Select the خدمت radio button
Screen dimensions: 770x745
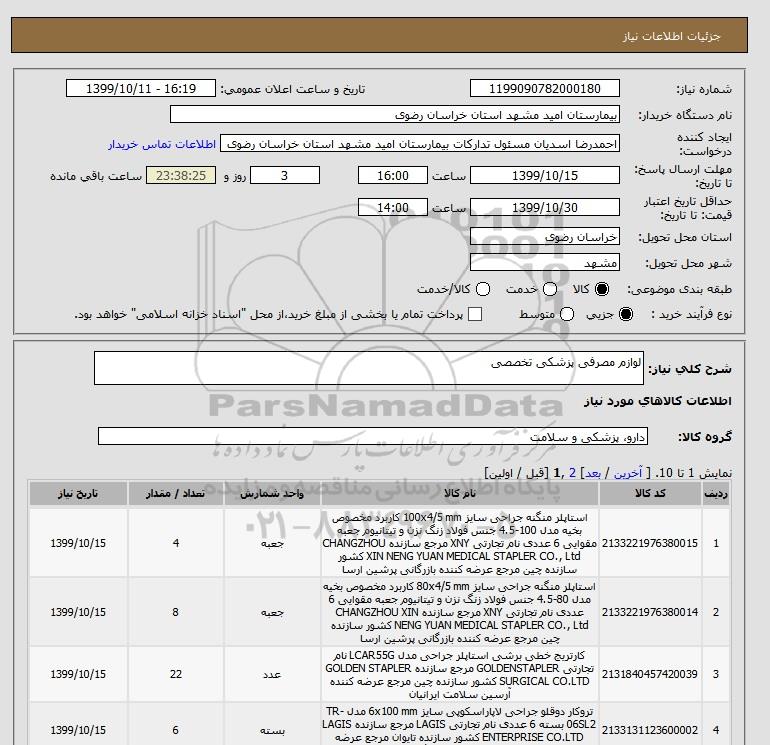tap(550, 289)
